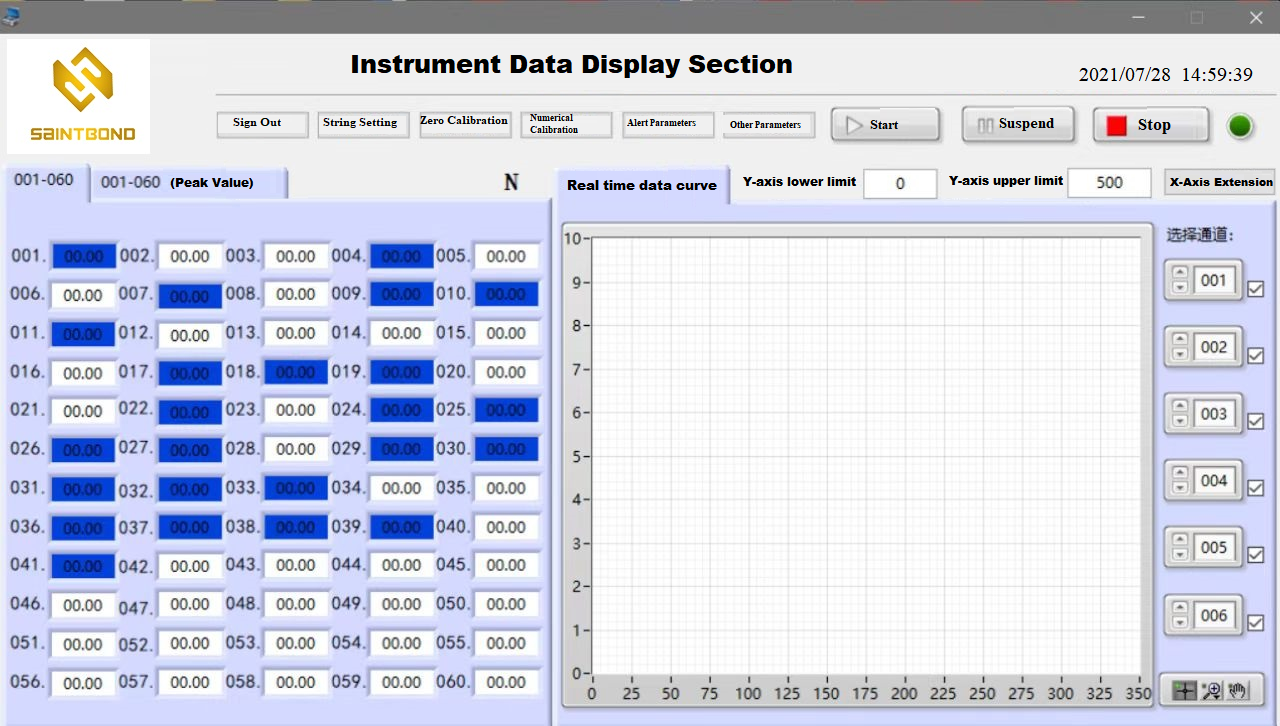Select the crosshair cursor graph tool
This screenshot has height=726, width=1280.
point(1185,690)
